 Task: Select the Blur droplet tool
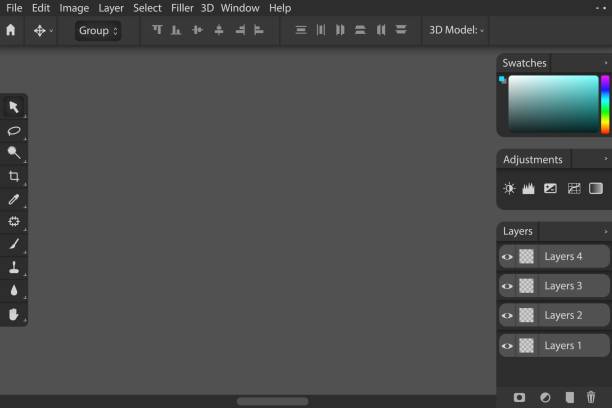[14, 290]
